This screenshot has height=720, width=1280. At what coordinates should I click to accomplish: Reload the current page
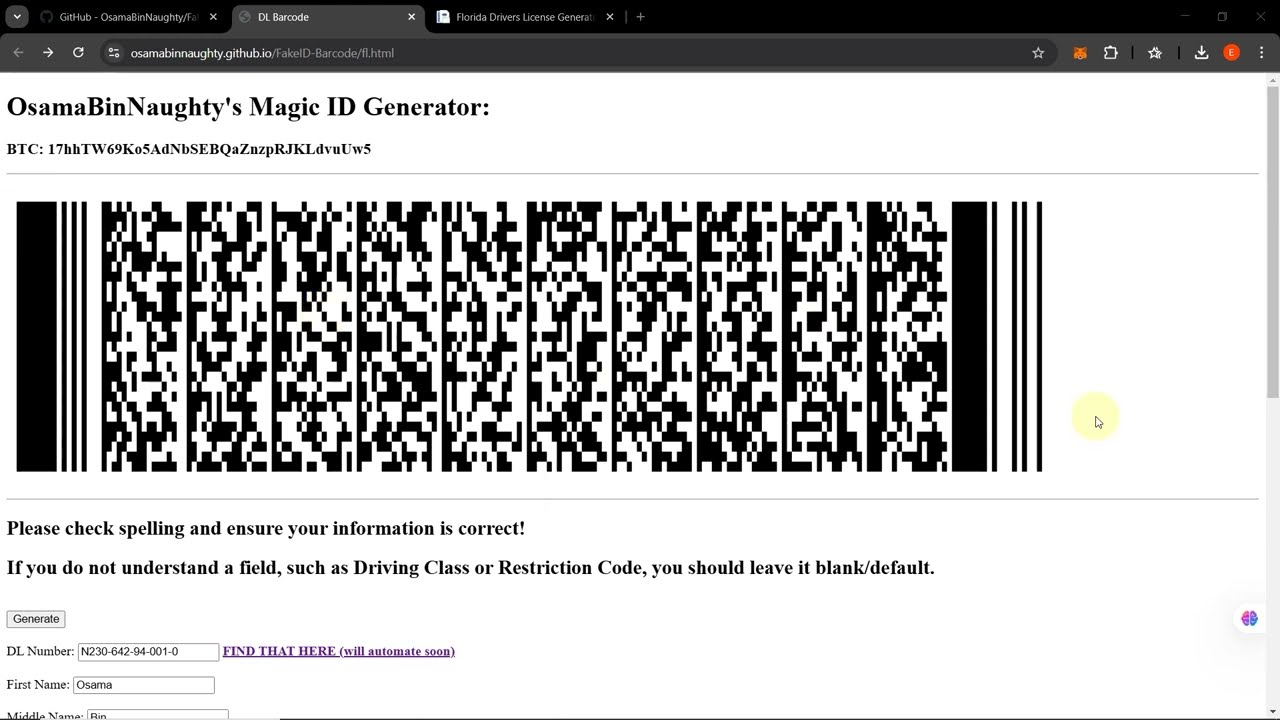point(78,53)
